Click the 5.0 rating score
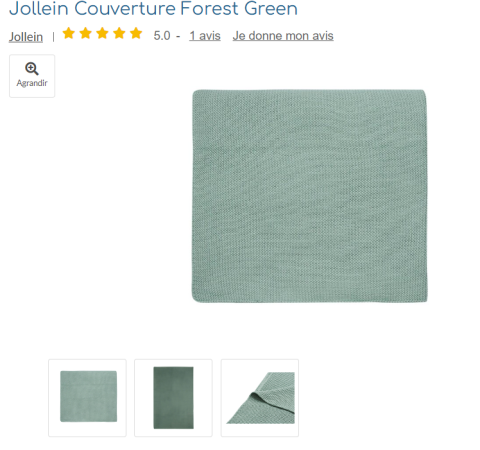480x450 pixels. [162, 36]
